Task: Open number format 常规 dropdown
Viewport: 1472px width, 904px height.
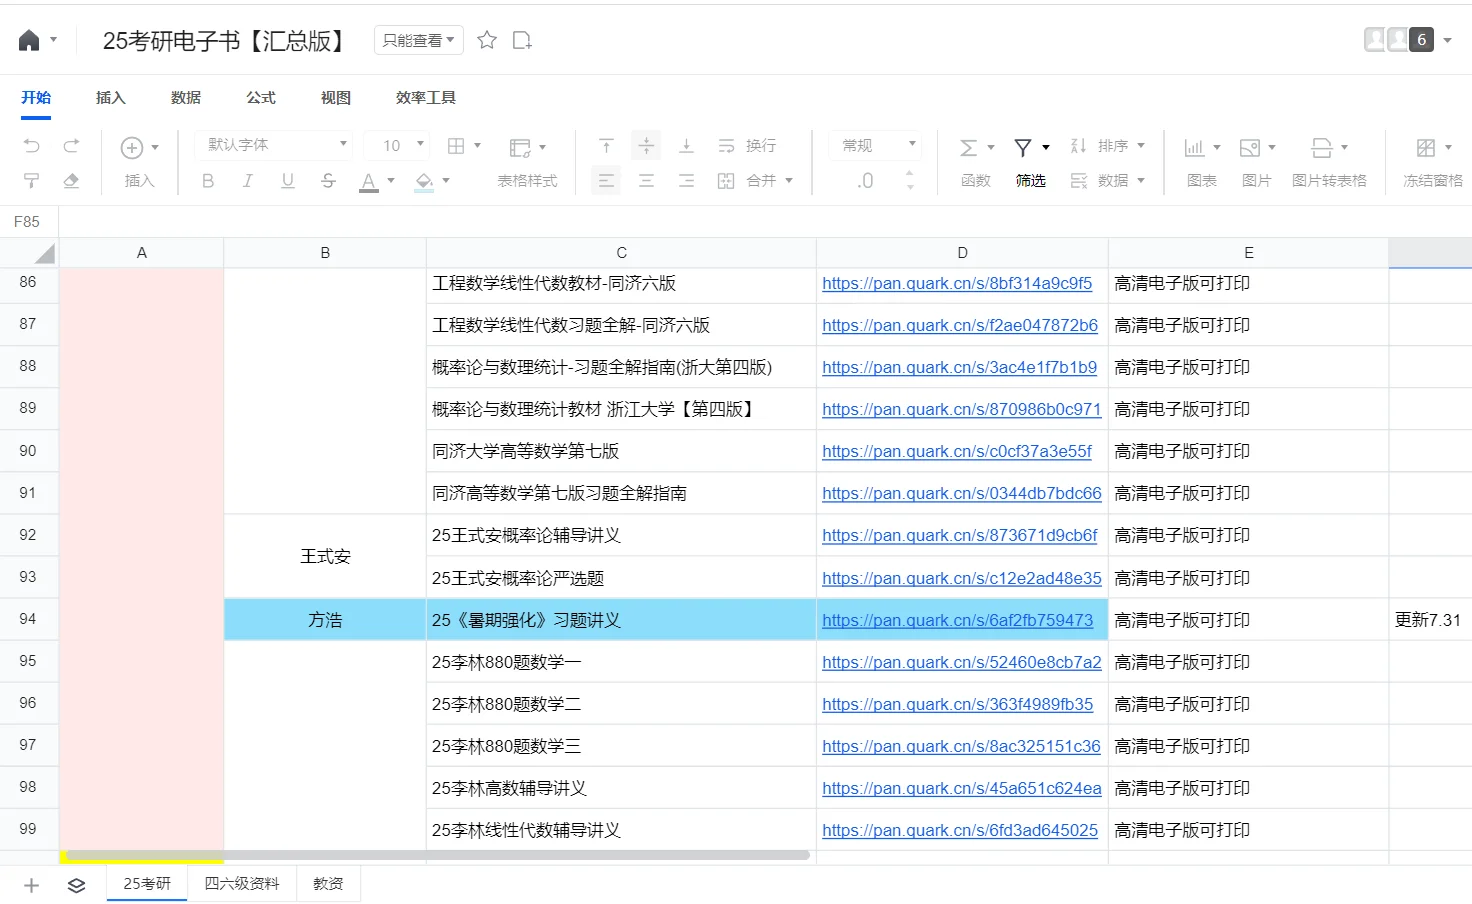Action: pos(874,145)
